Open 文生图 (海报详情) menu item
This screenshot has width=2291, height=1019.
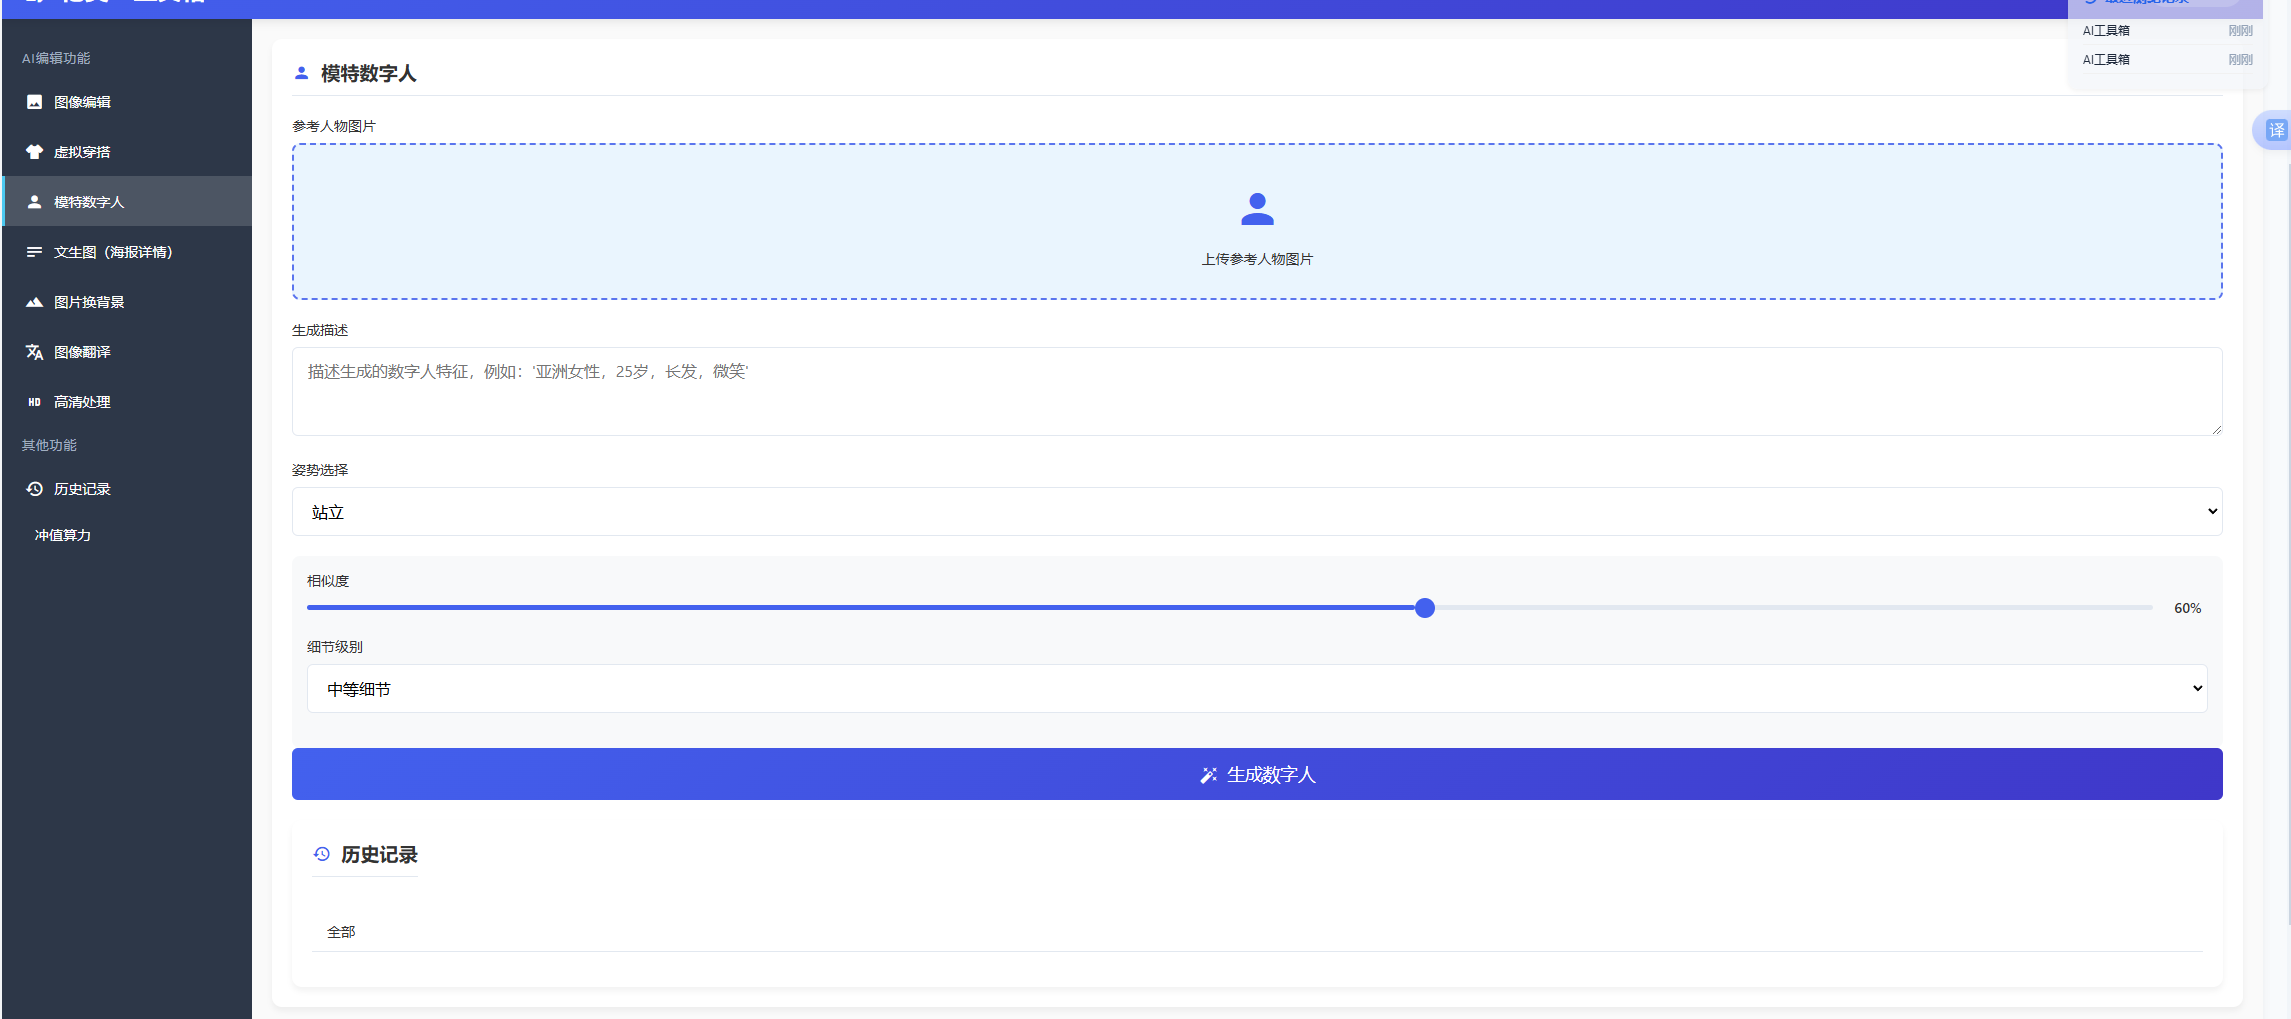tap(113, 252)
